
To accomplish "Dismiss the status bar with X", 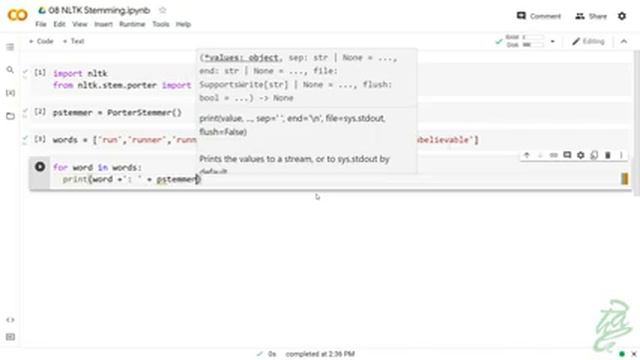I will 634,353.
